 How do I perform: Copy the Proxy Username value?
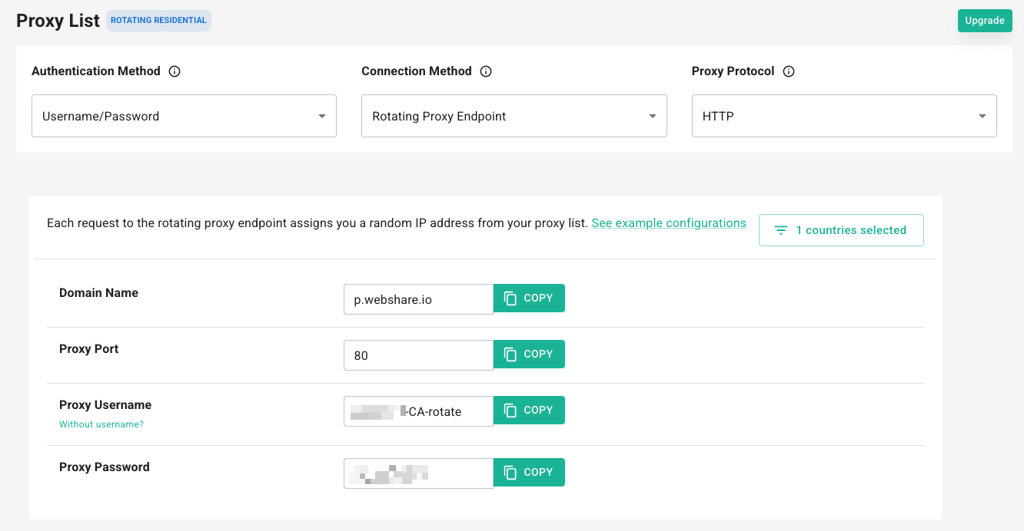[x=529, y=411]
